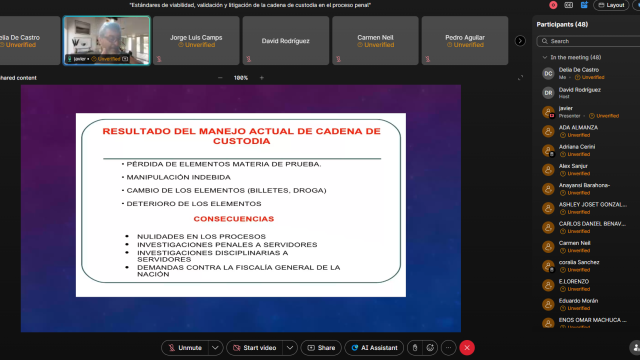The height and width of the screenshot is (360, 640).
Task: Collapse the In the meeting (48) list
Action: click(544, 58)
